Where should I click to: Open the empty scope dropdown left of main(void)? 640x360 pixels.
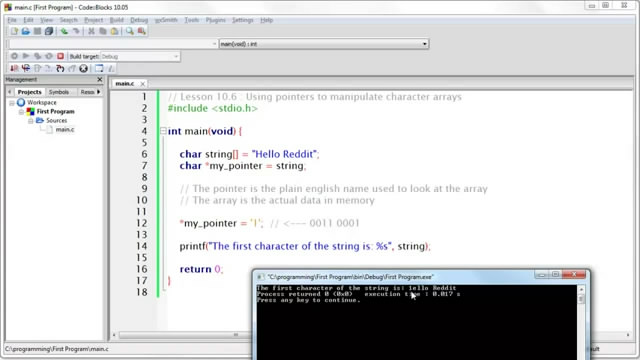pos(113,44)
